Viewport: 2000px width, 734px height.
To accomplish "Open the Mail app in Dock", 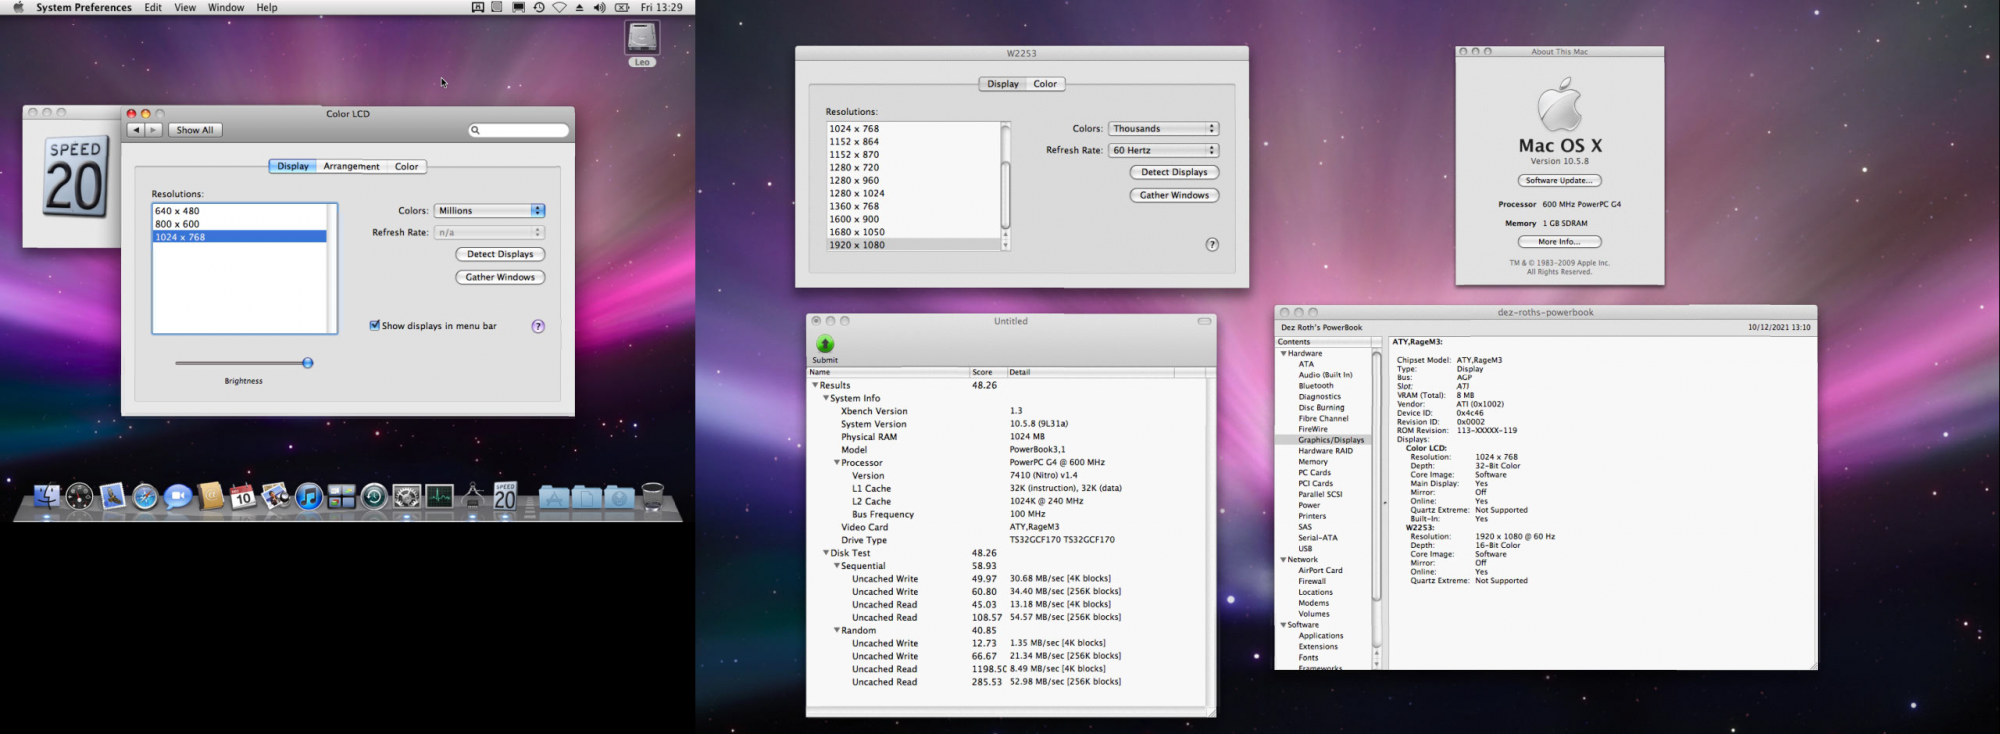I will click(x=112, y=496).
